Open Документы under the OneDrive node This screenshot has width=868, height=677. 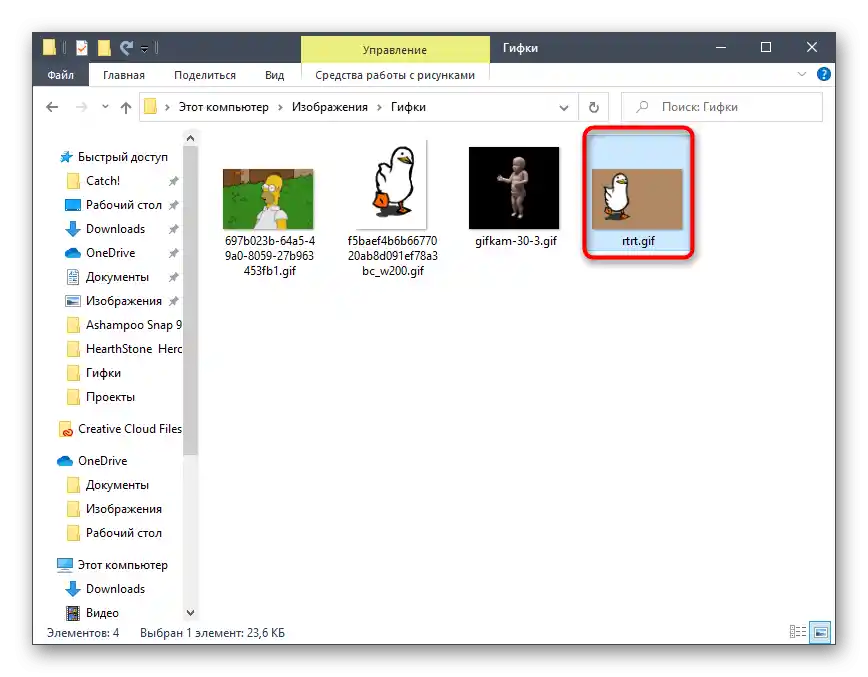[117, 485]
